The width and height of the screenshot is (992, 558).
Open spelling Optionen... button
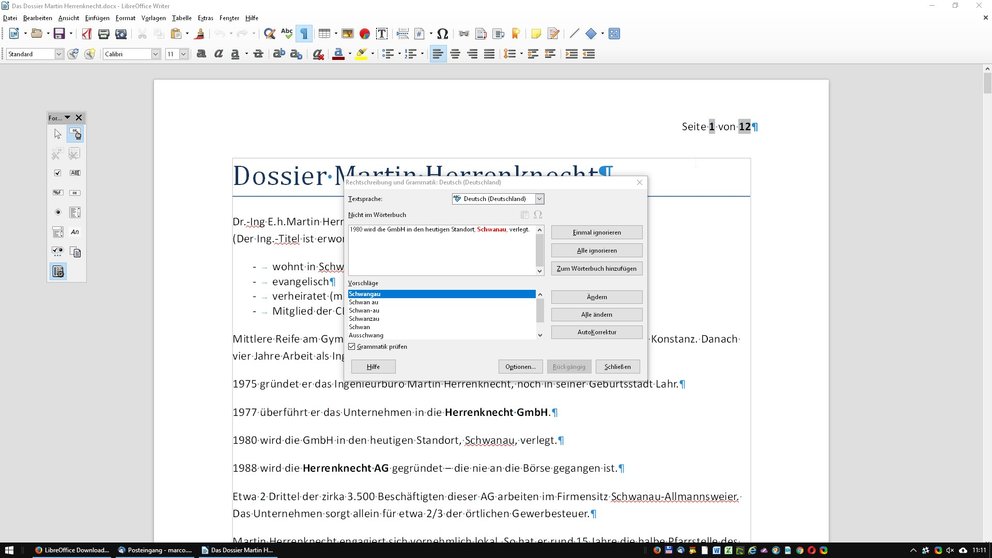coord(520,367)
